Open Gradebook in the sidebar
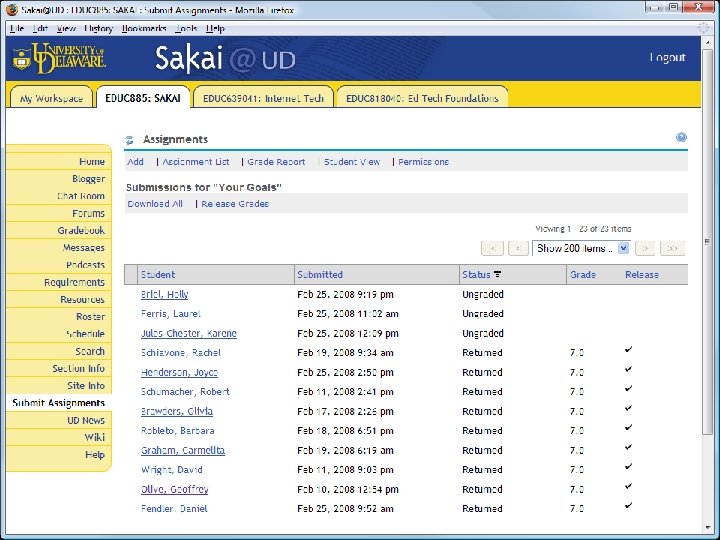This screenshot has height=540, width=720. 81,230
